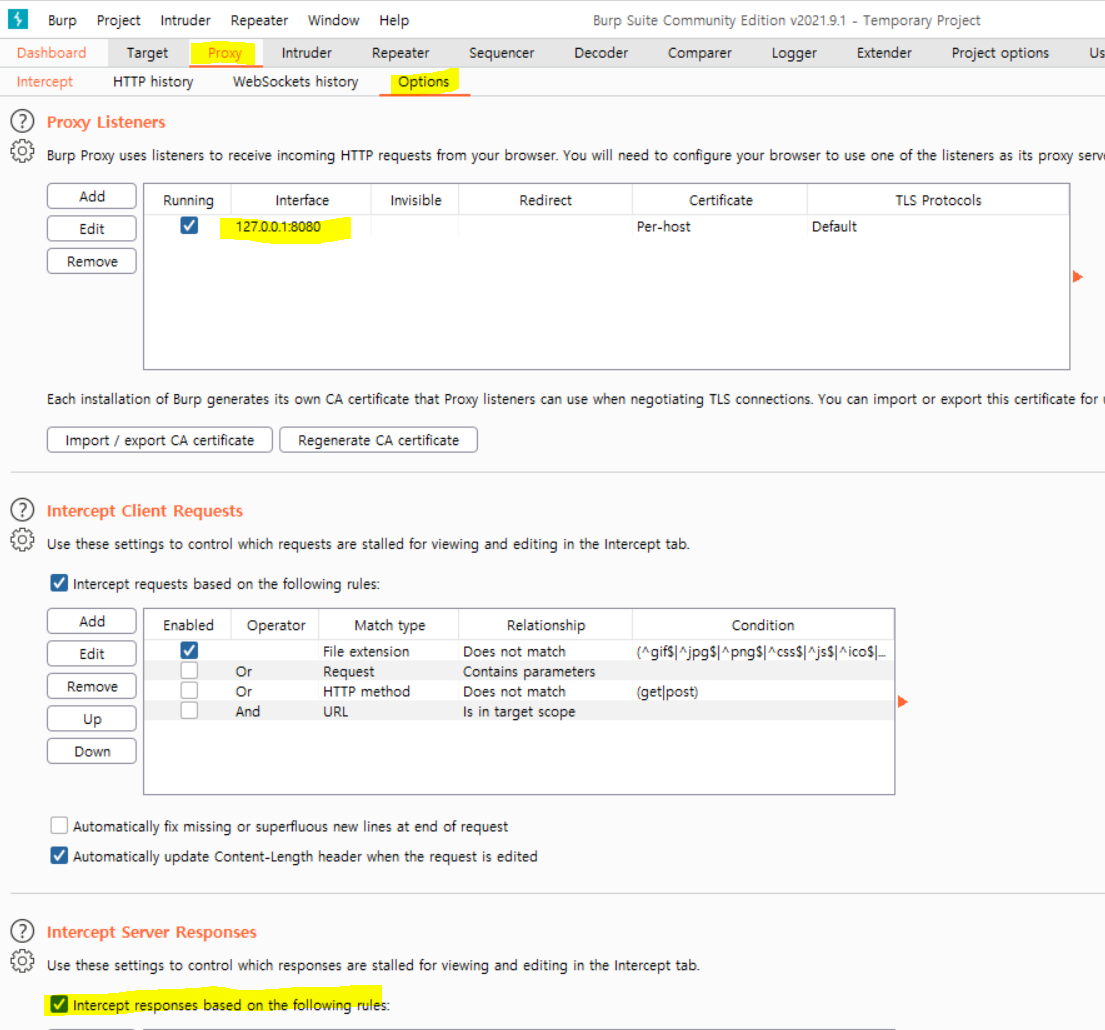Enable the HTTP method rule checkbox
Screen dimensions: 1105x1030
[189, 690]
